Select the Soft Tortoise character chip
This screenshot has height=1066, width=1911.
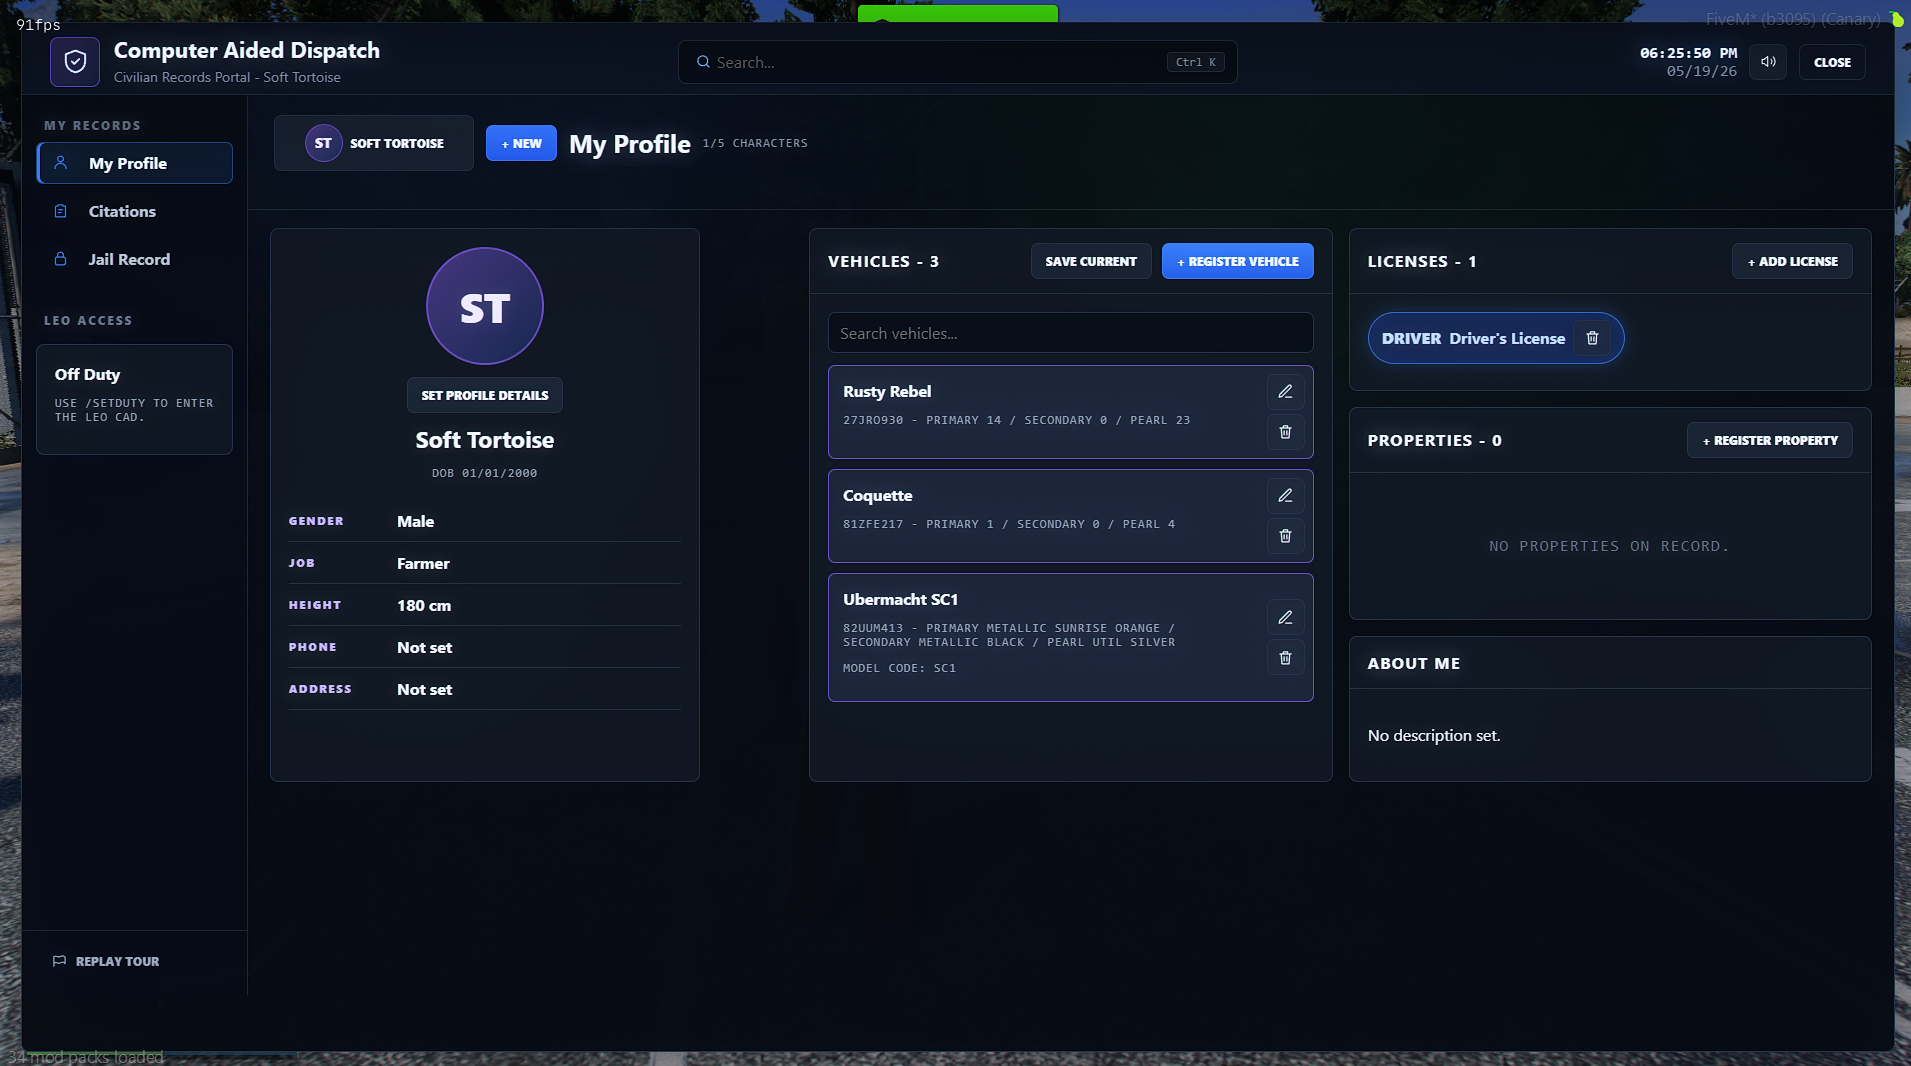374,143
